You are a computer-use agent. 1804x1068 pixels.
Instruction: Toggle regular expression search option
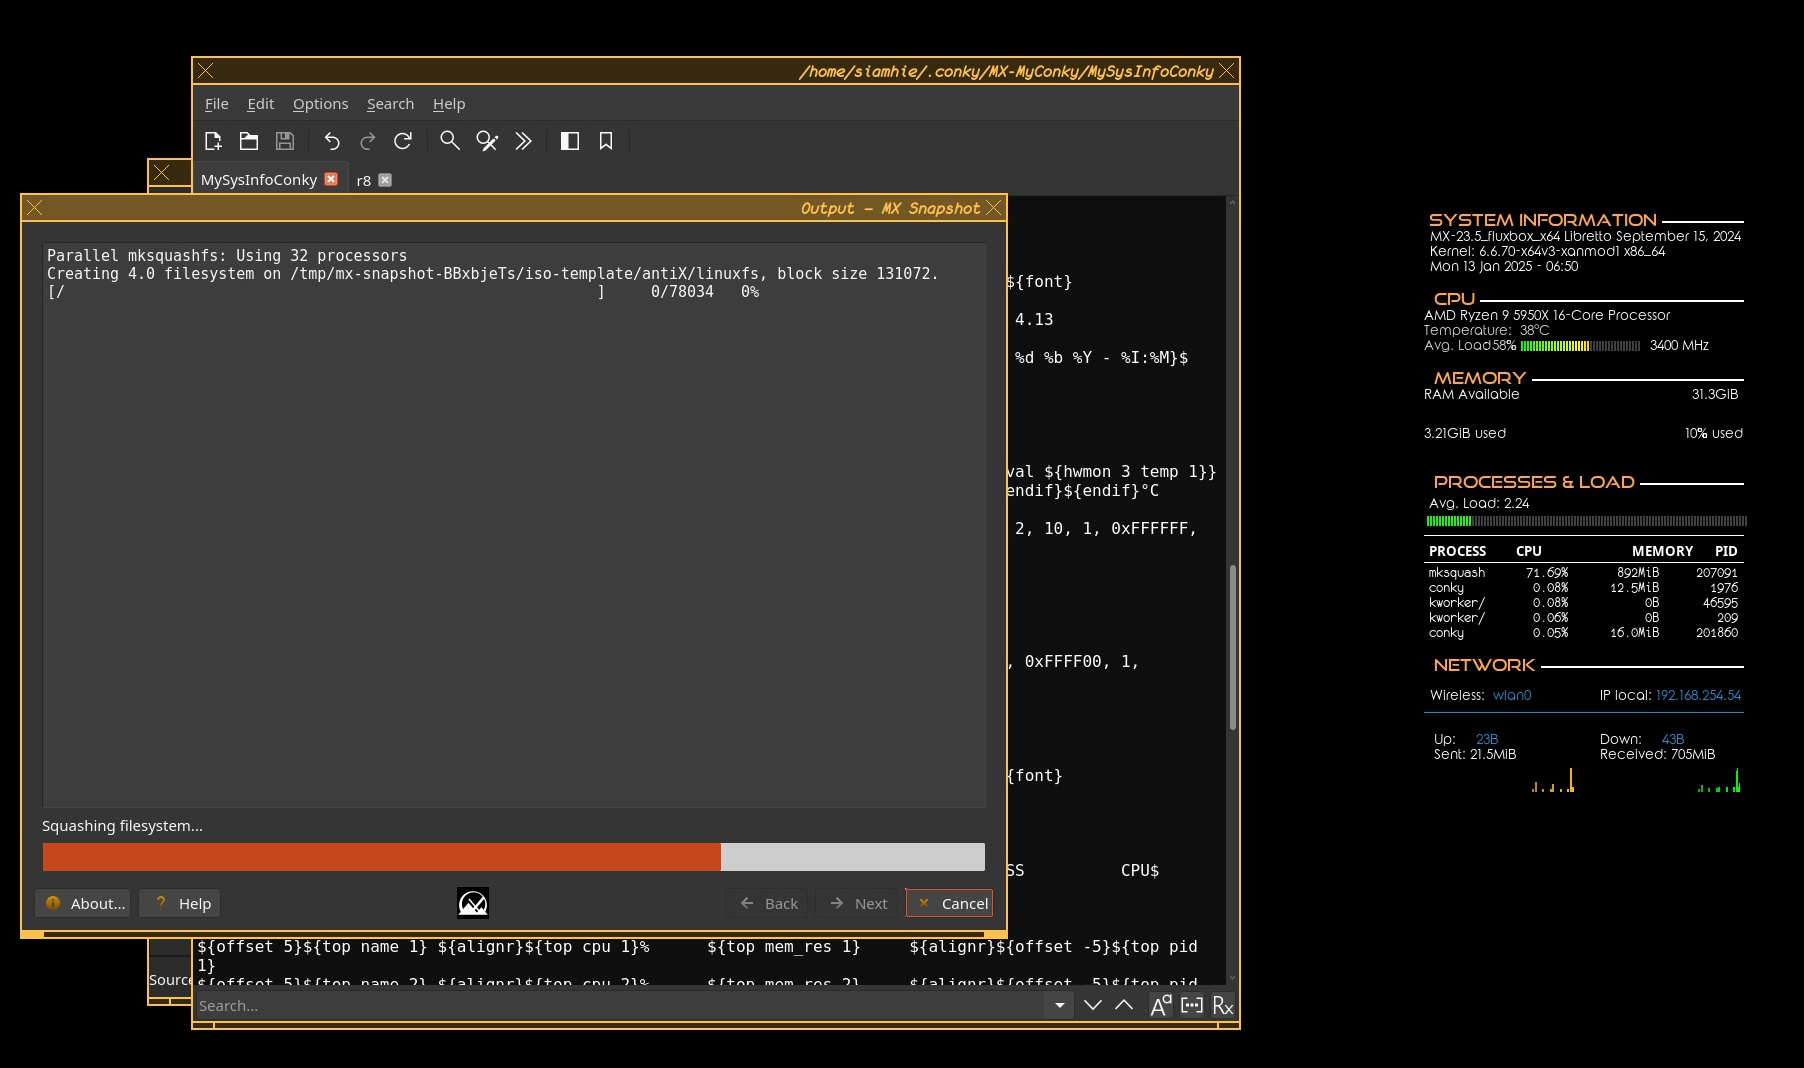pyautogui.click(x=1223, y=1005)
